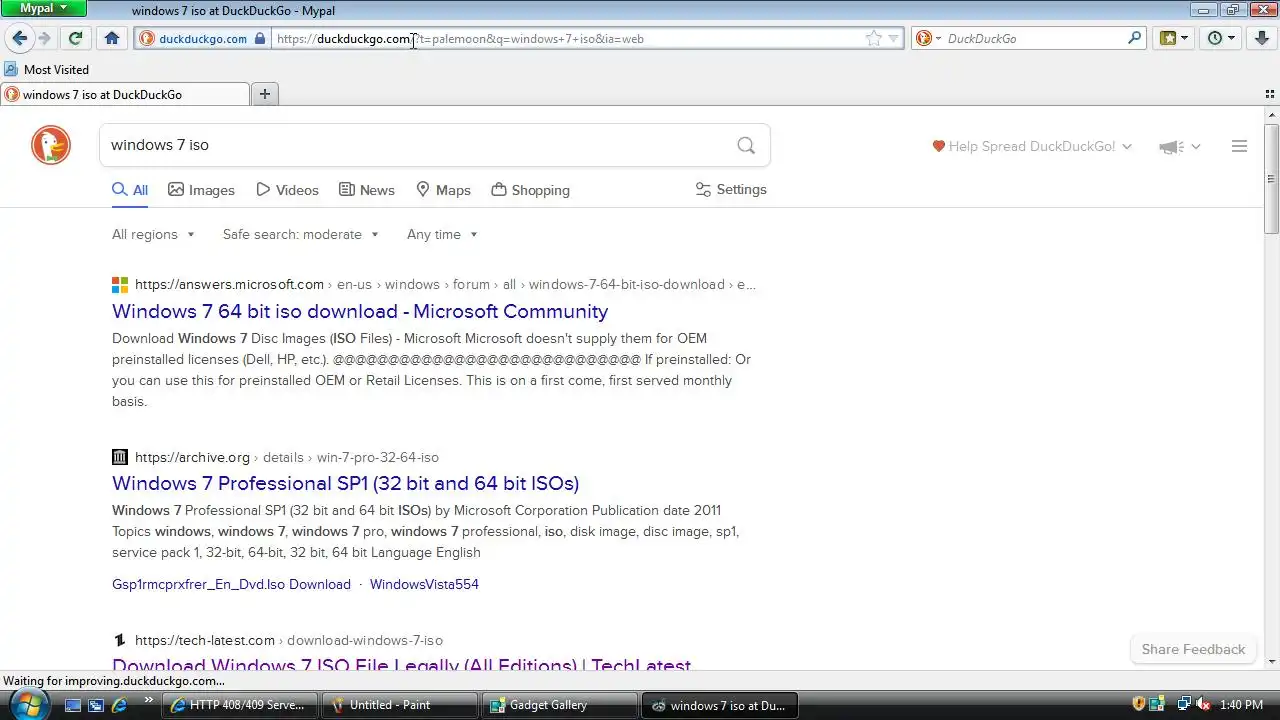1280x720 pixels.
Task: Click the Forward navigation arrow
Action: [44, 38]
